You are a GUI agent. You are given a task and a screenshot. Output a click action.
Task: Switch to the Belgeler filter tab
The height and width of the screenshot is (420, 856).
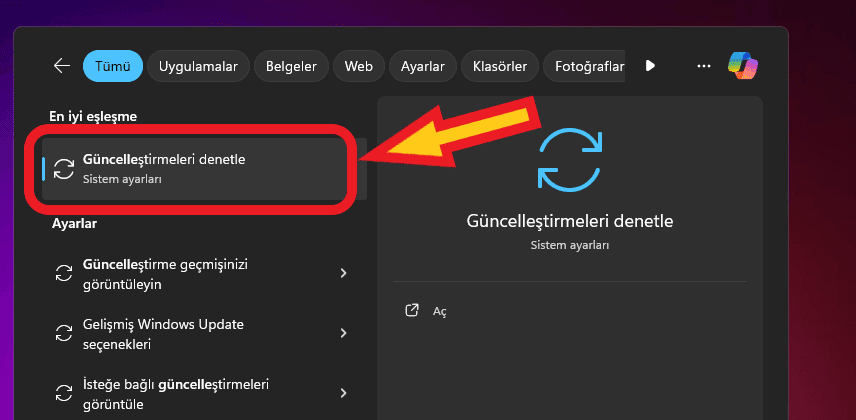click(x=291, y=67)
